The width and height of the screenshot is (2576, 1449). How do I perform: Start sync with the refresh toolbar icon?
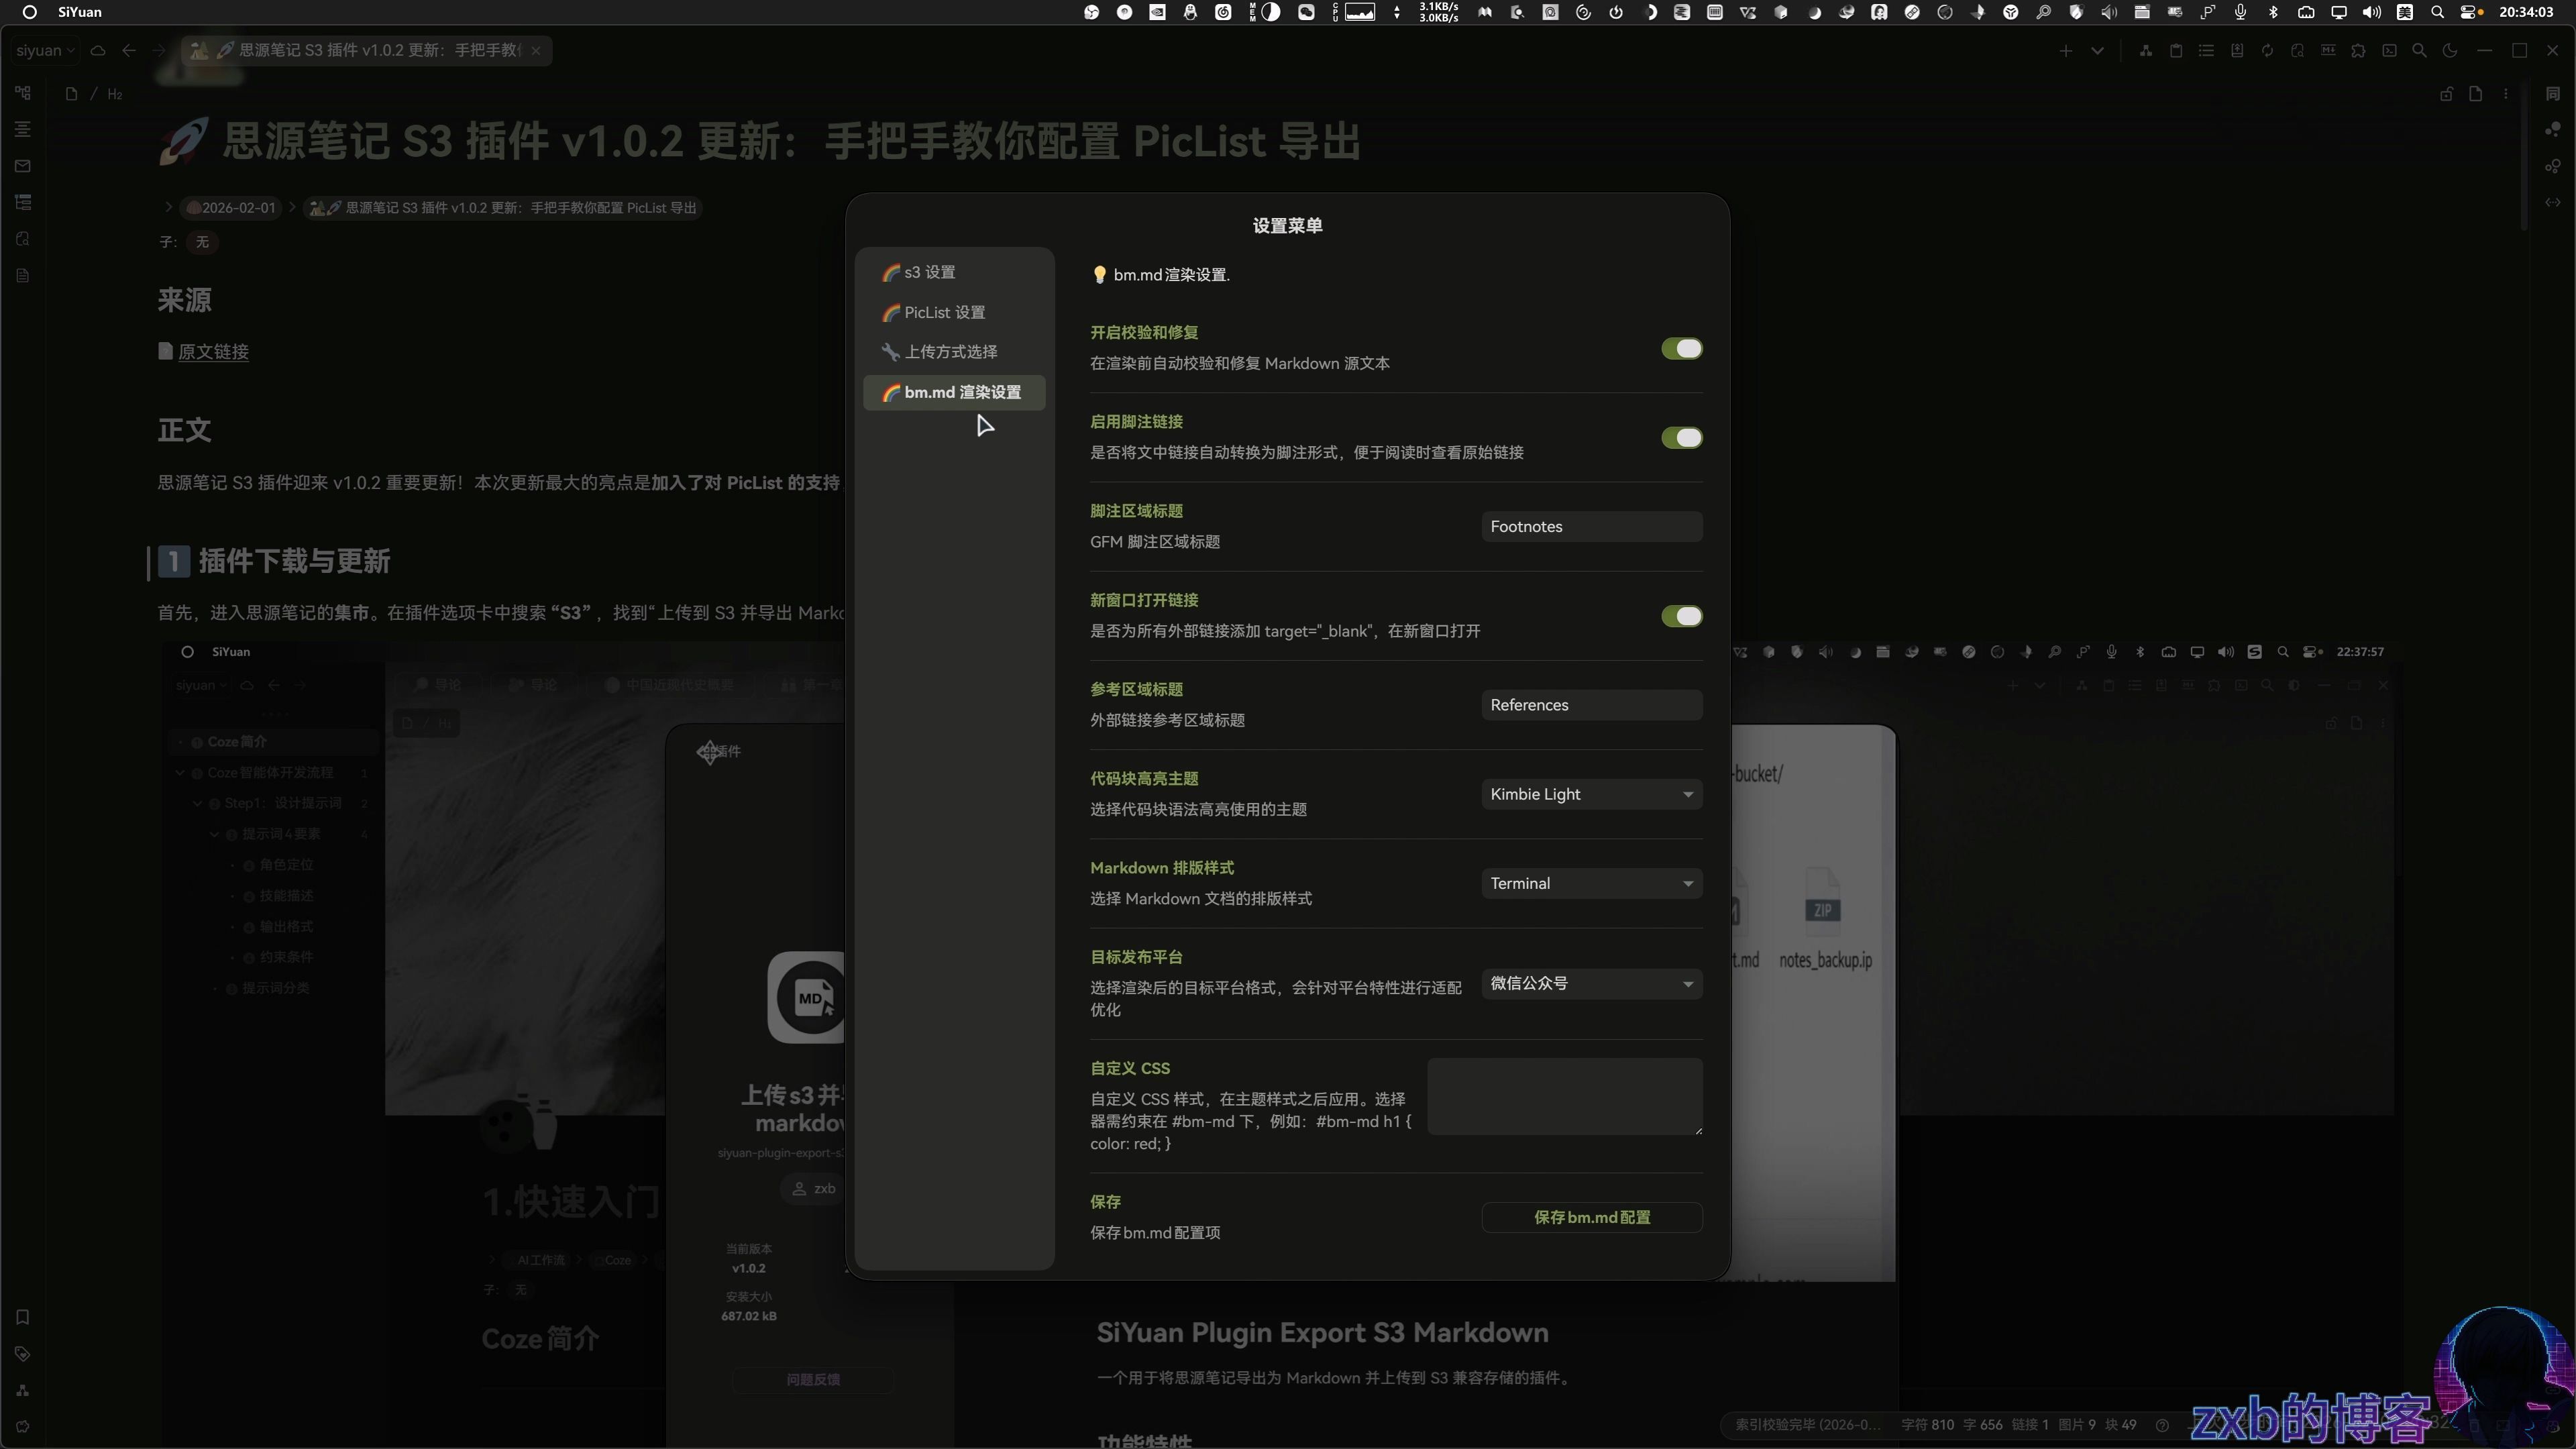[x=2268, y=51]
